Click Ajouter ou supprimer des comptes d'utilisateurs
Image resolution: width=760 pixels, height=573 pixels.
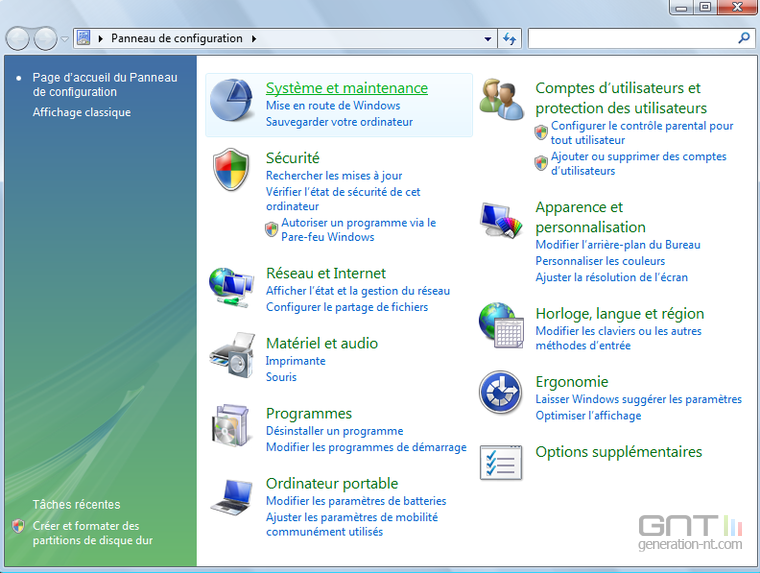638,163
